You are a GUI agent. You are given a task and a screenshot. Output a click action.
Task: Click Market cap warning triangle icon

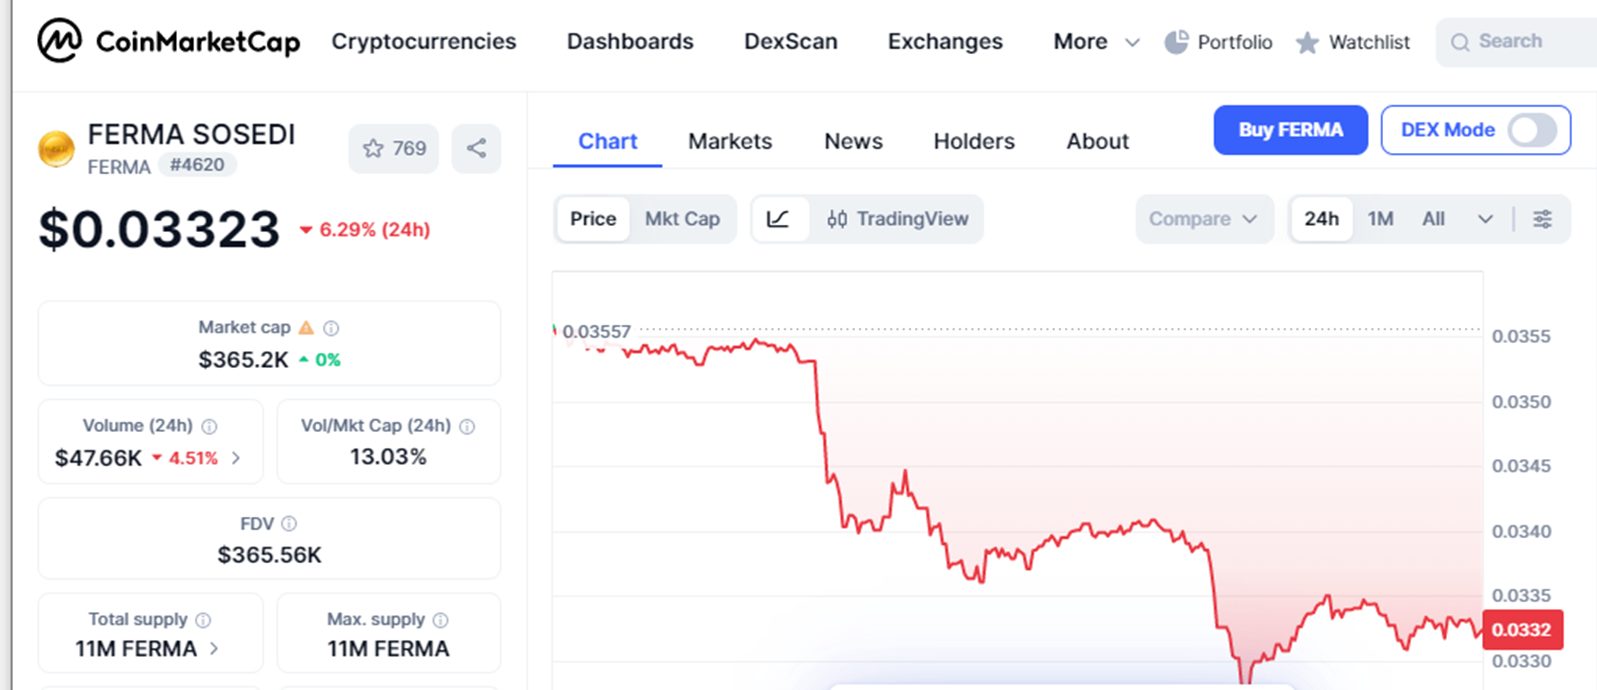pos(306,328)
